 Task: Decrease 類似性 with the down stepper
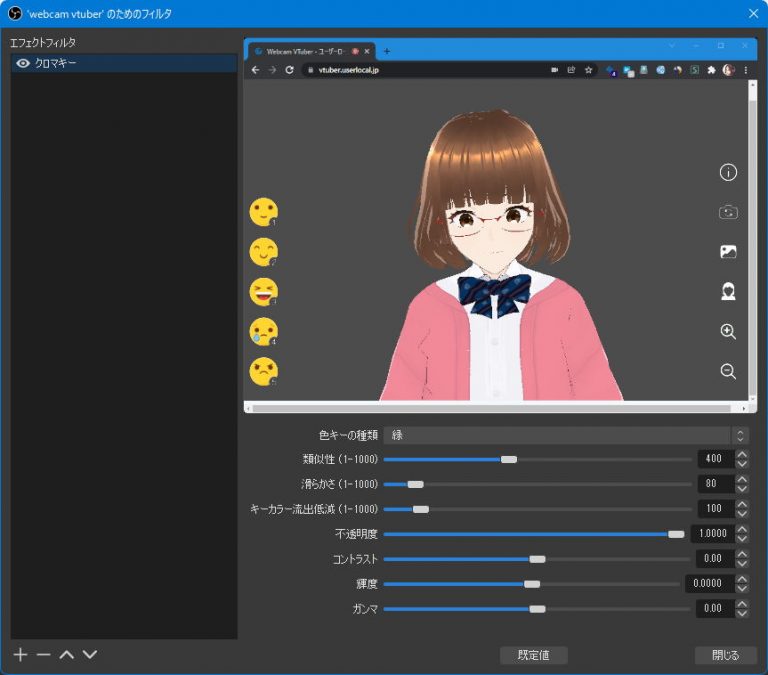742,464
